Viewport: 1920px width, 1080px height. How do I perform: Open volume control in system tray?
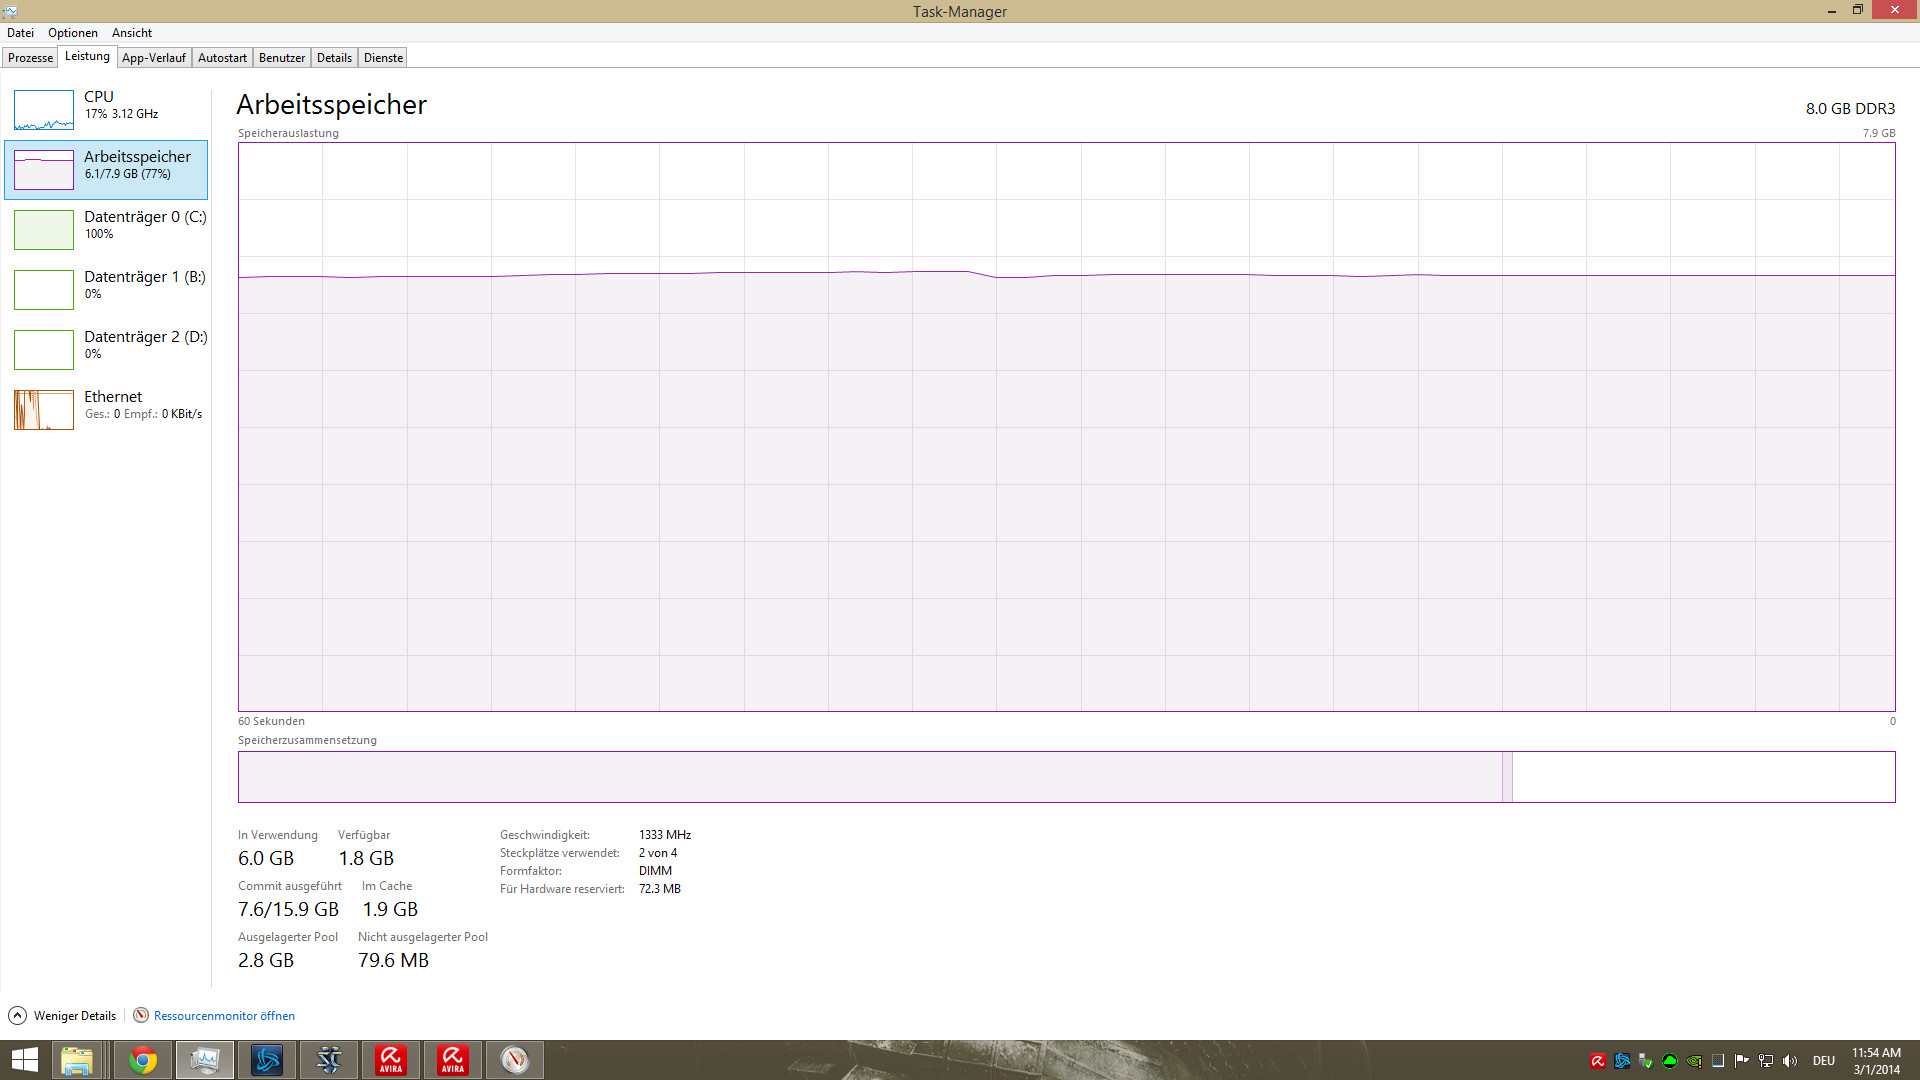click(x=1790, y=1061)
